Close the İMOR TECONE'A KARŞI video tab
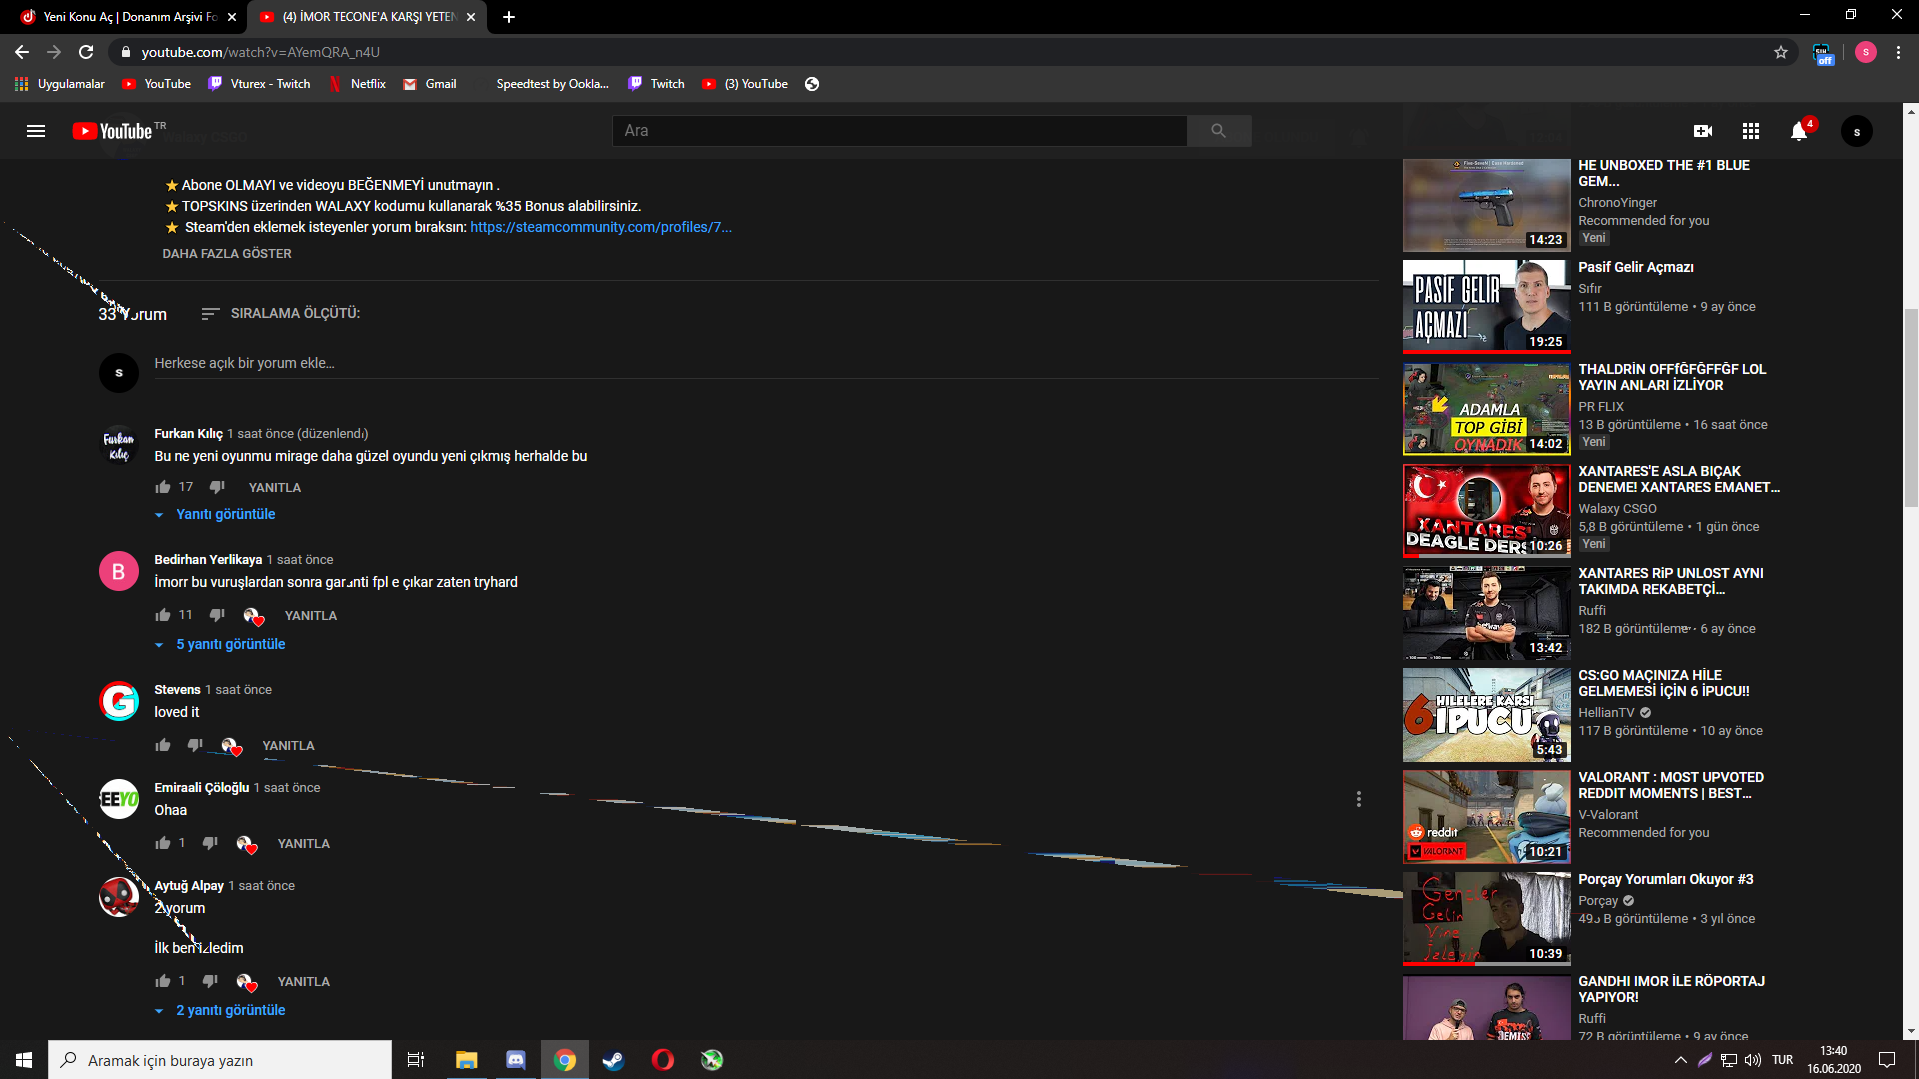This screenshot has width=1919, height=1079. tap(471, 17)
